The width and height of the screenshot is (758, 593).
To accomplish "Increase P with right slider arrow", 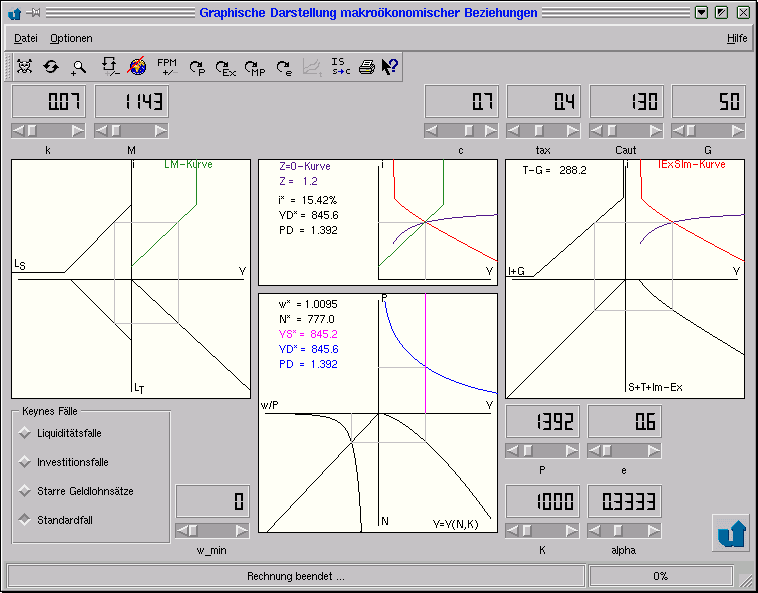I will click(572, 451).
